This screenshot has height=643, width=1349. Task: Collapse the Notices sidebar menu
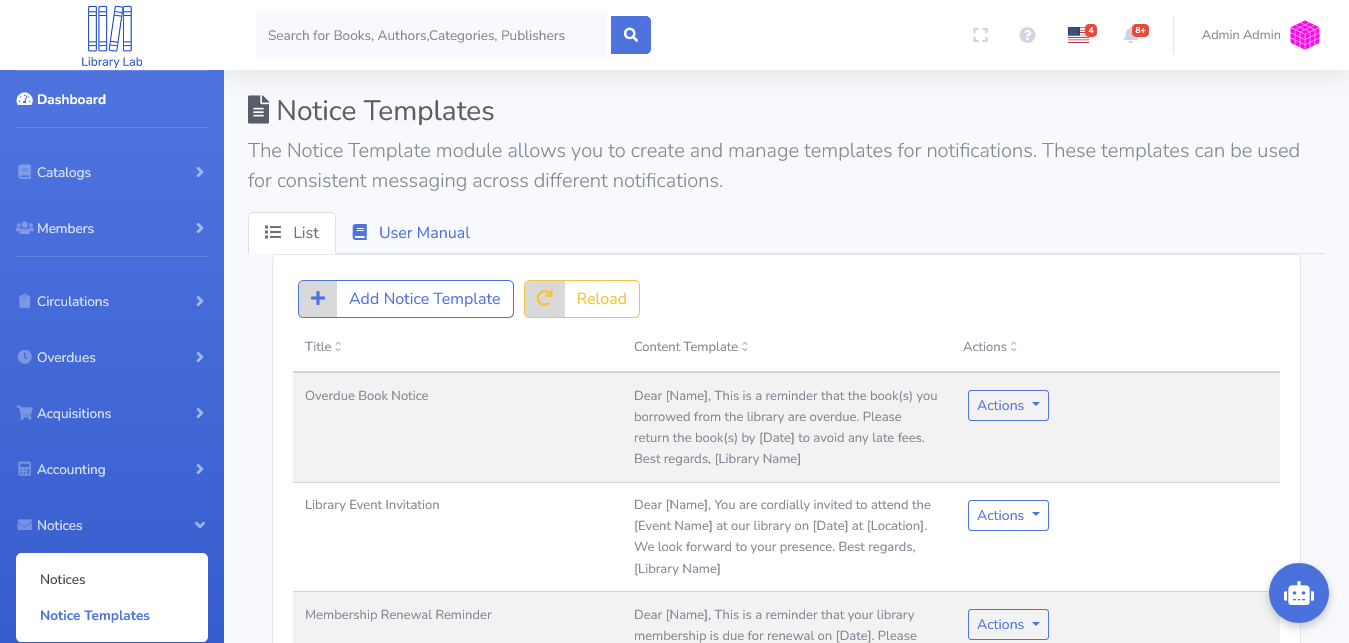(112, 525)
